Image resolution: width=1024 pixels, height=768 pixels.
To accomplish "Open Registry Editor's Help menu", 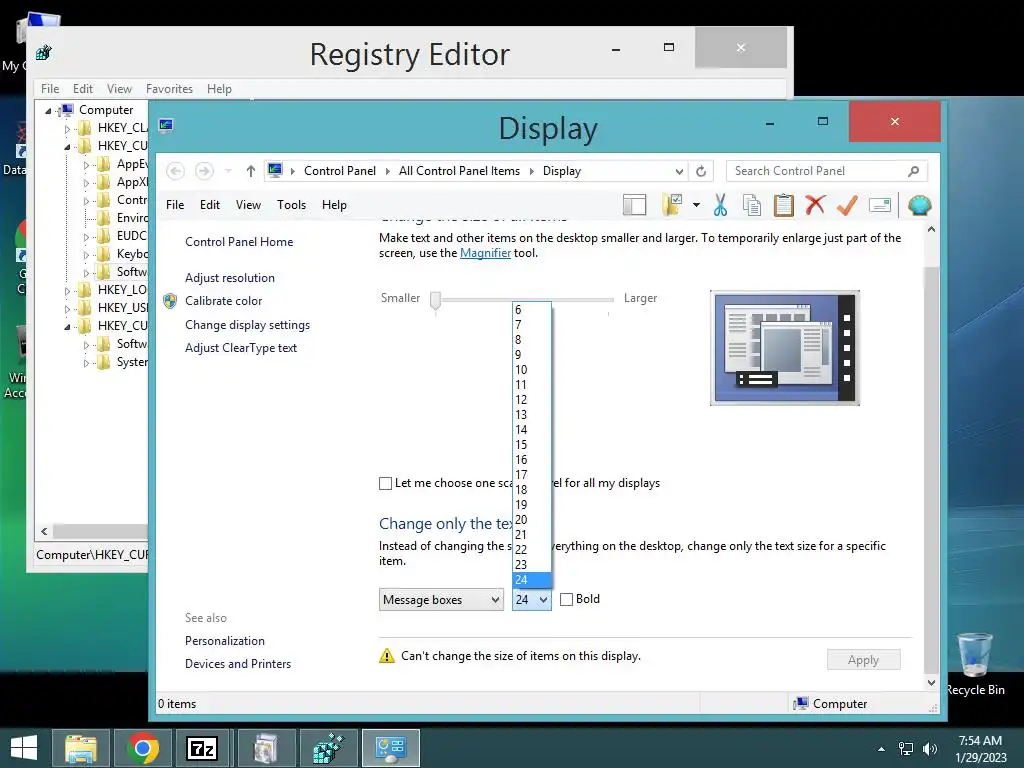I will pos(219,89).
